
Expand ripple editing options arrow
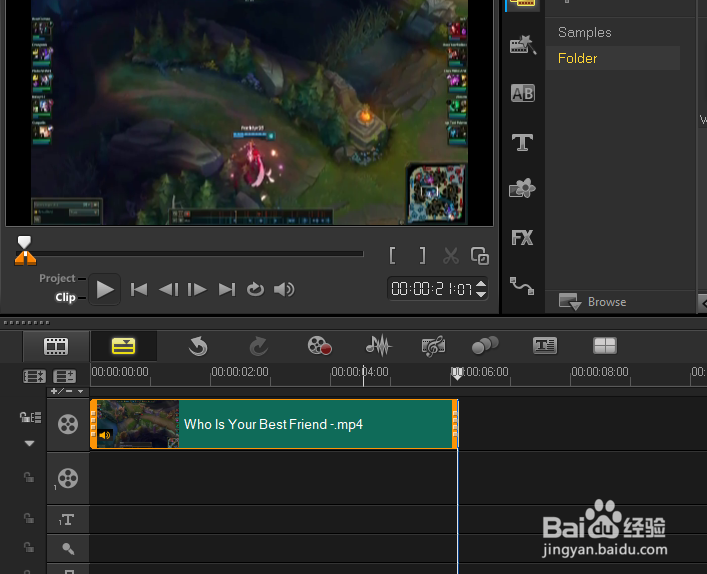(x=30, y=444)
